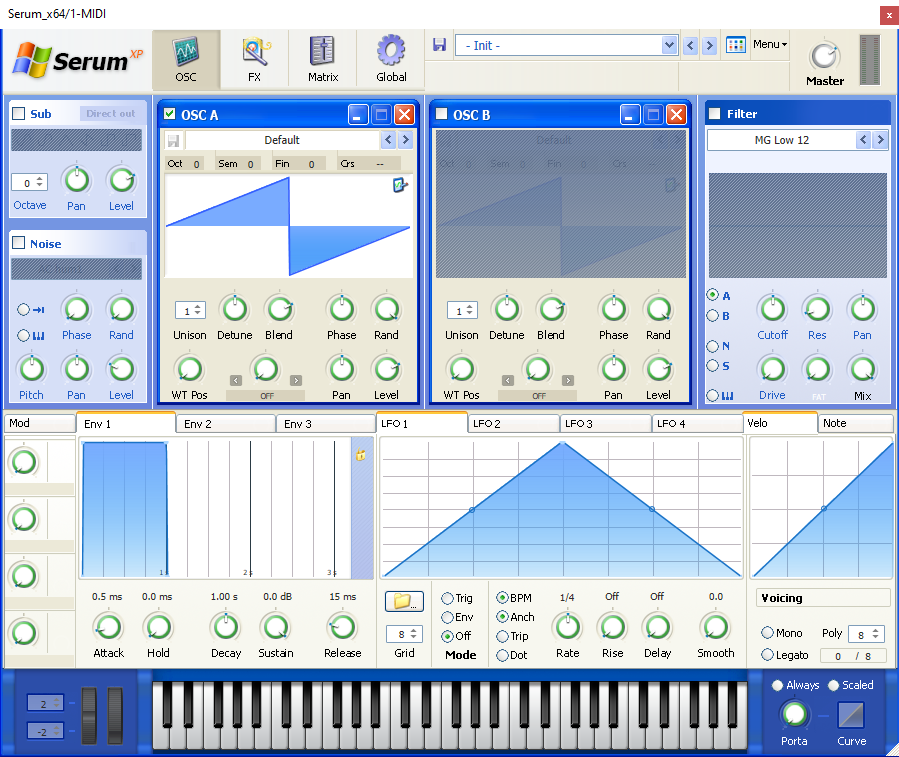Open the OSC page icon
The image size is (899, 757).
[186, 60]
